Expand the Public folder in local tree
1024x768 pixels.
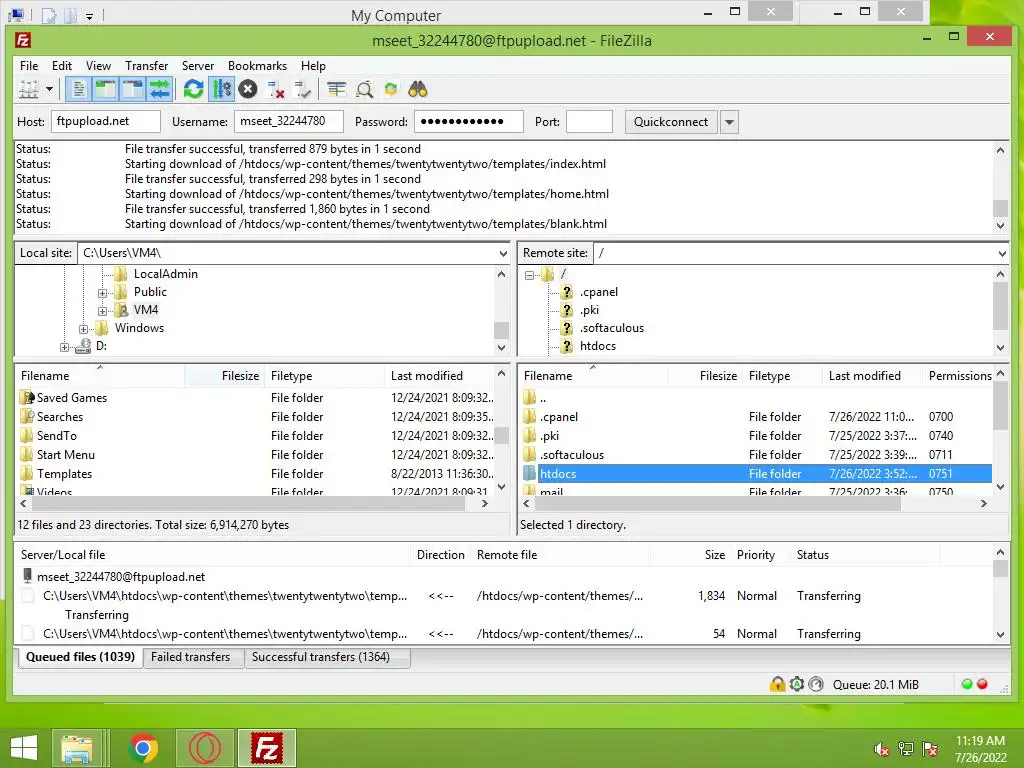(103, 293)
